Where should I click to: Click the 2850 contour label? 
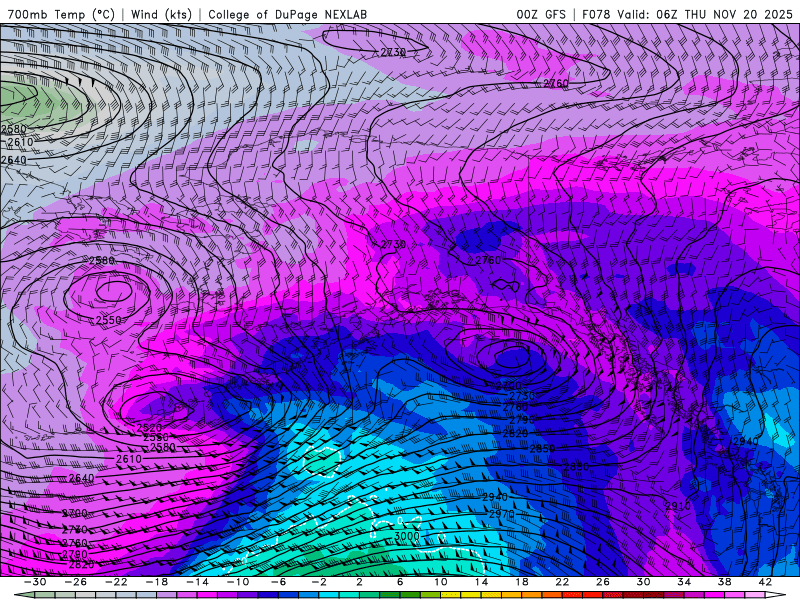pos(542,448)
